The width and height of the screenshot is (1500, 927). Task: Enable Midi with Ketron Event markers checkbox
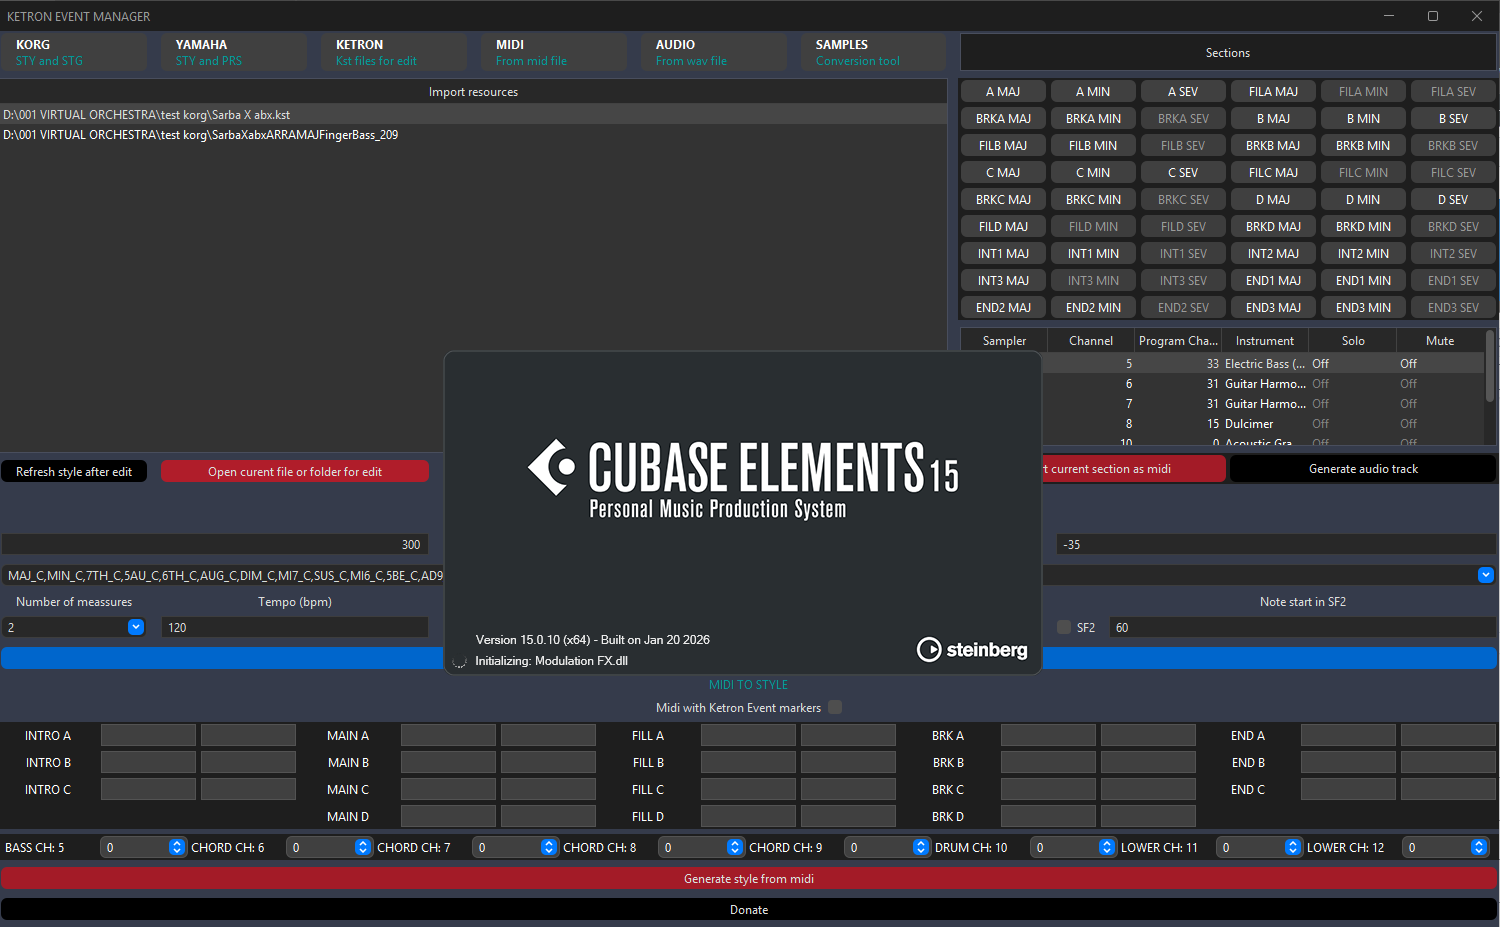(x=835, y=707)
